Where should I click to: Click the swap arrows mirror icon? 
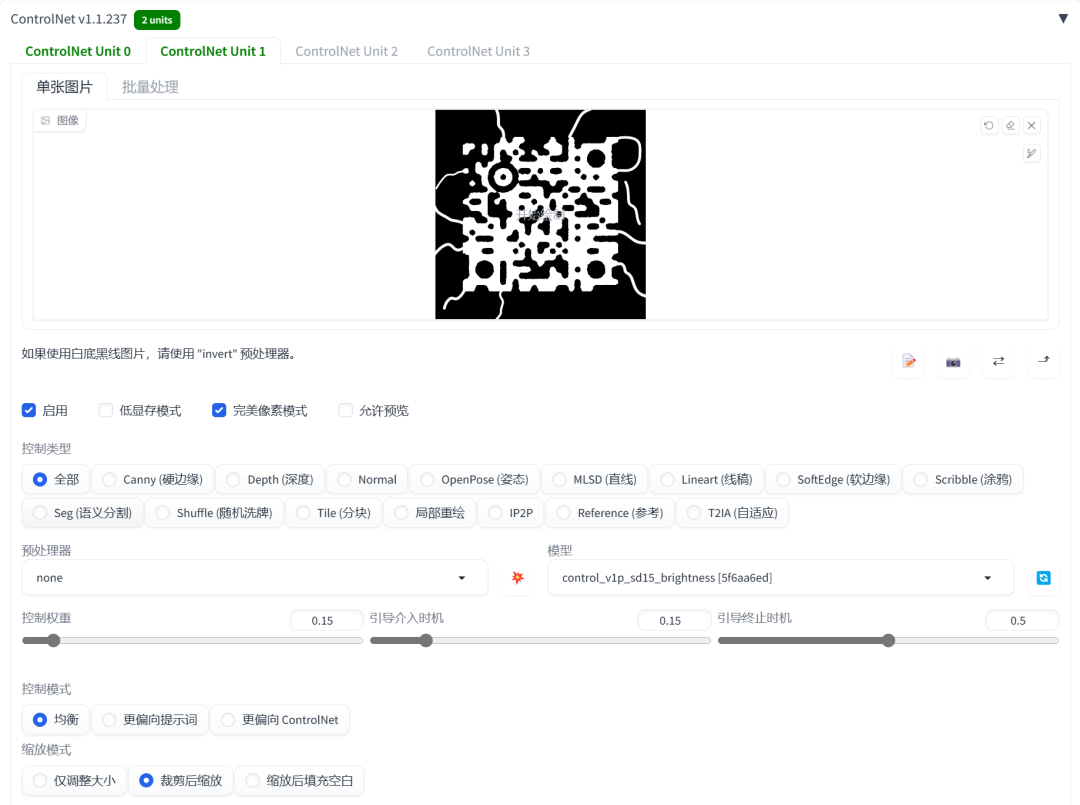pyautogui.click(x=998, y=362)
